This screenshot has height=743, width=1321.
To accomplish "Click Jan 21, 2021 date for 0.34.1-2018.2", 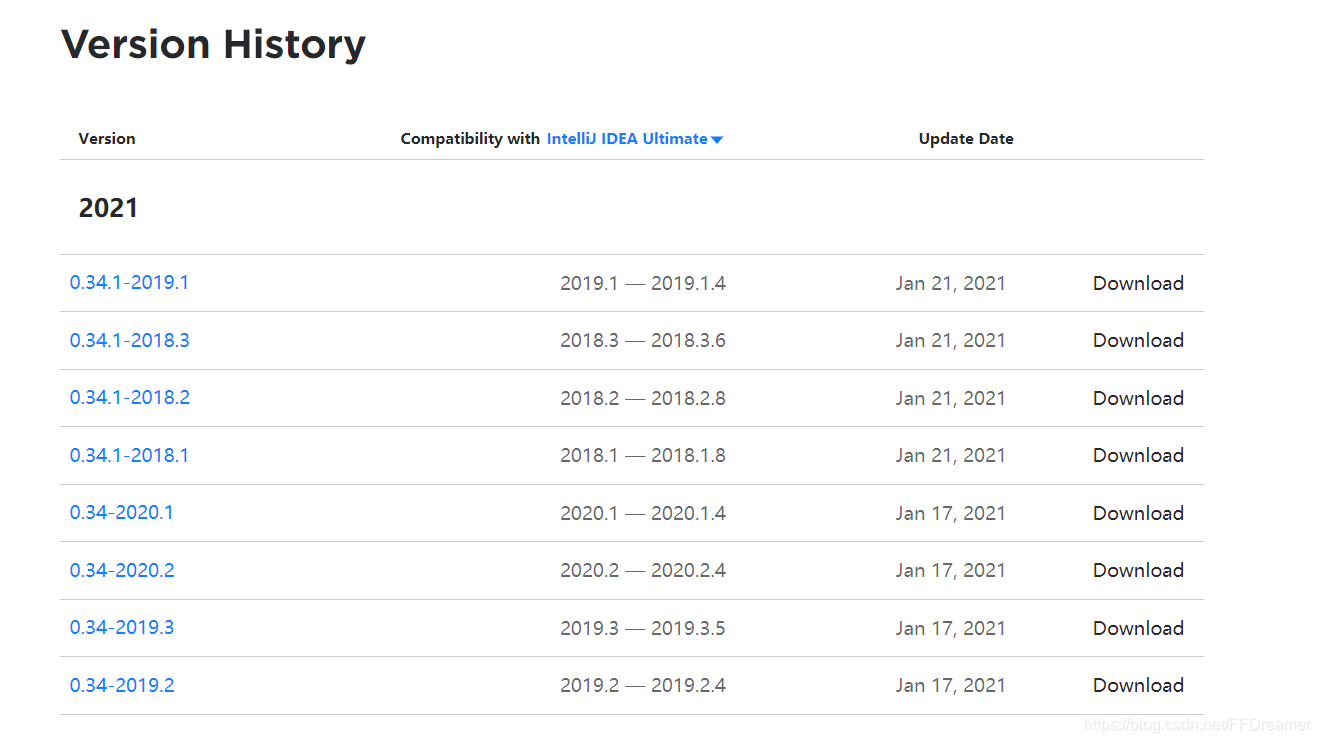I will pos(950,398).
